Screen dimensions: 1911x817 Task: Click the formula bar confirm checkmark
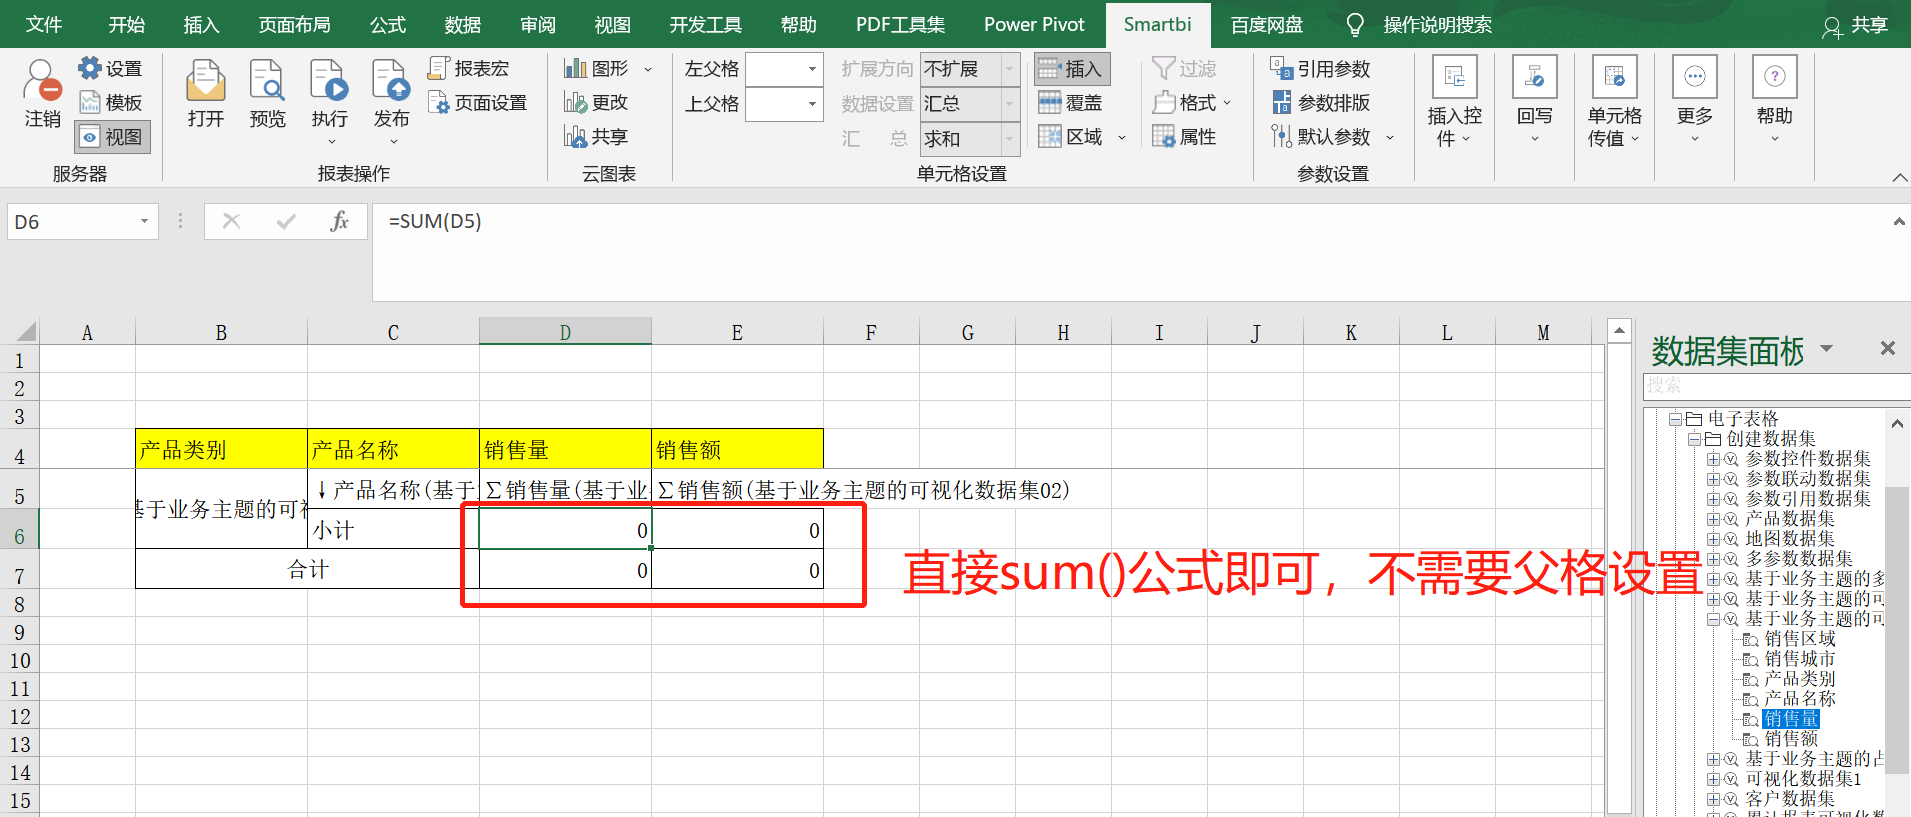pos(285,221)
